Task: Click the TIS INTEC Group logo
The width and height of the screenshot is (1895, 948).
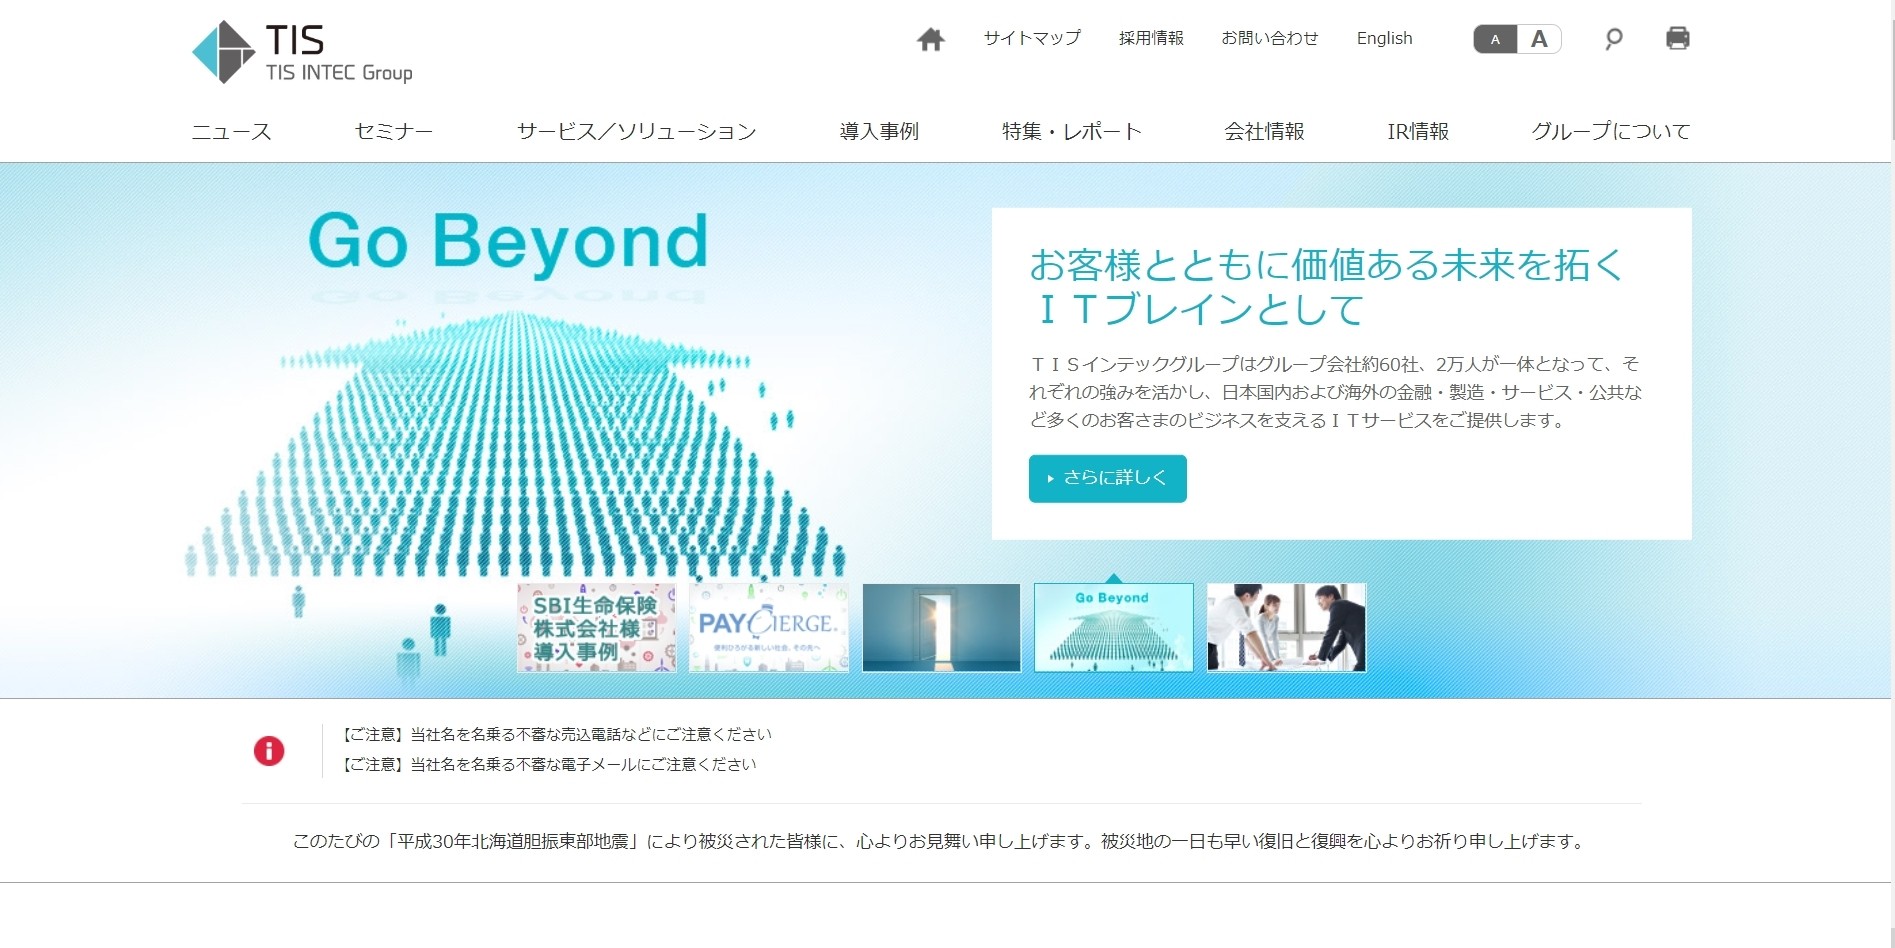Action: point(302,52)
